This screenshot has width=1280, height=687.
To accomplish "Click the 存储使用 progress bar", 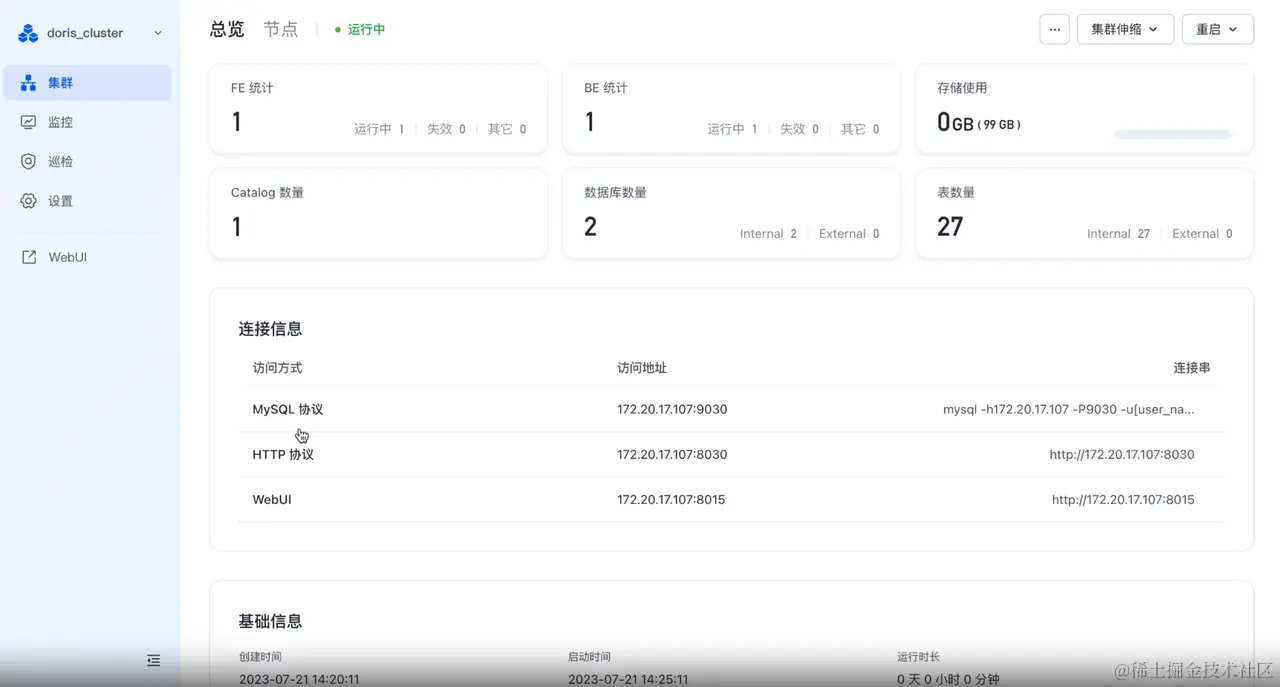I will click(x=1173, y=134).
